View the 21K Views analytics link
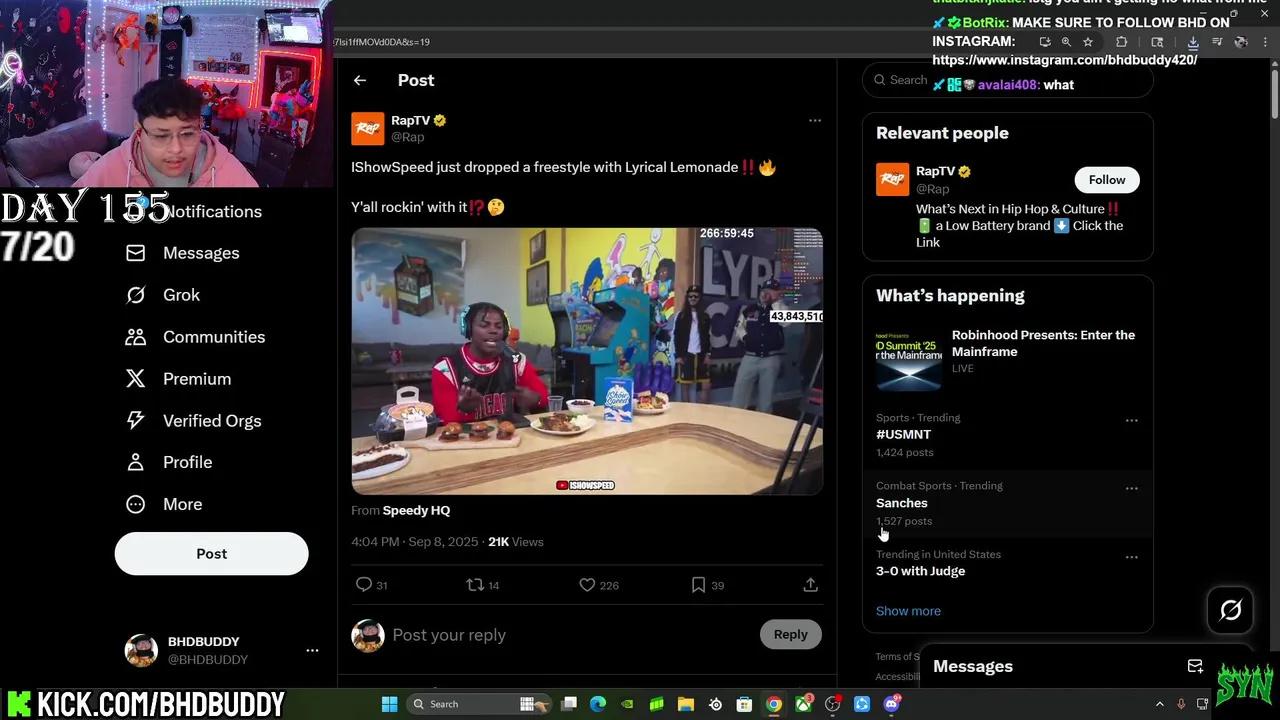1280x720 pixels. click(516, 542)
